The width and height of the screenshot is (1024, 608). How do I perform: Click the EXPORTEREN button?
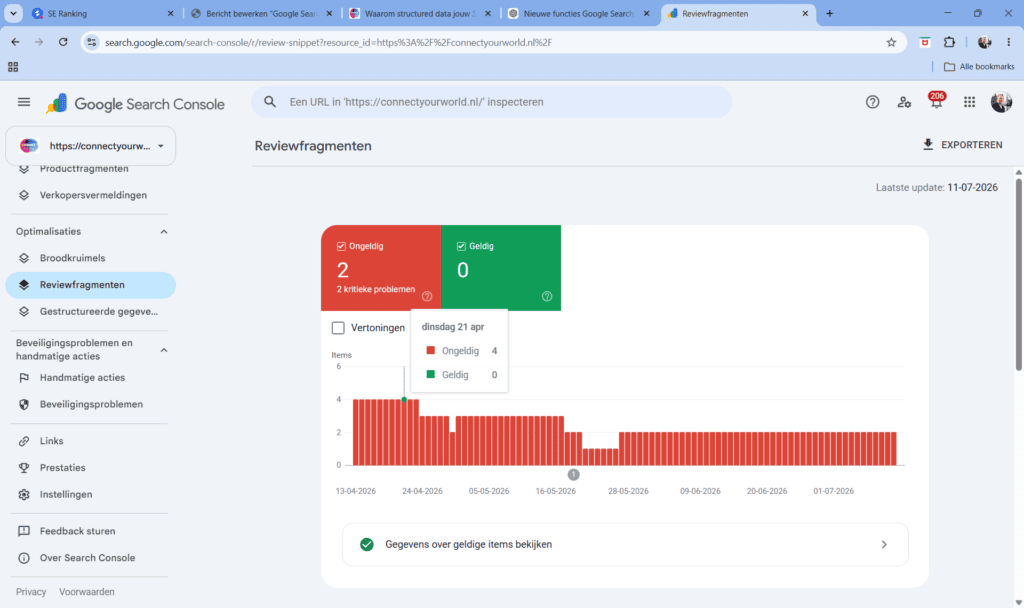(962, 145)
